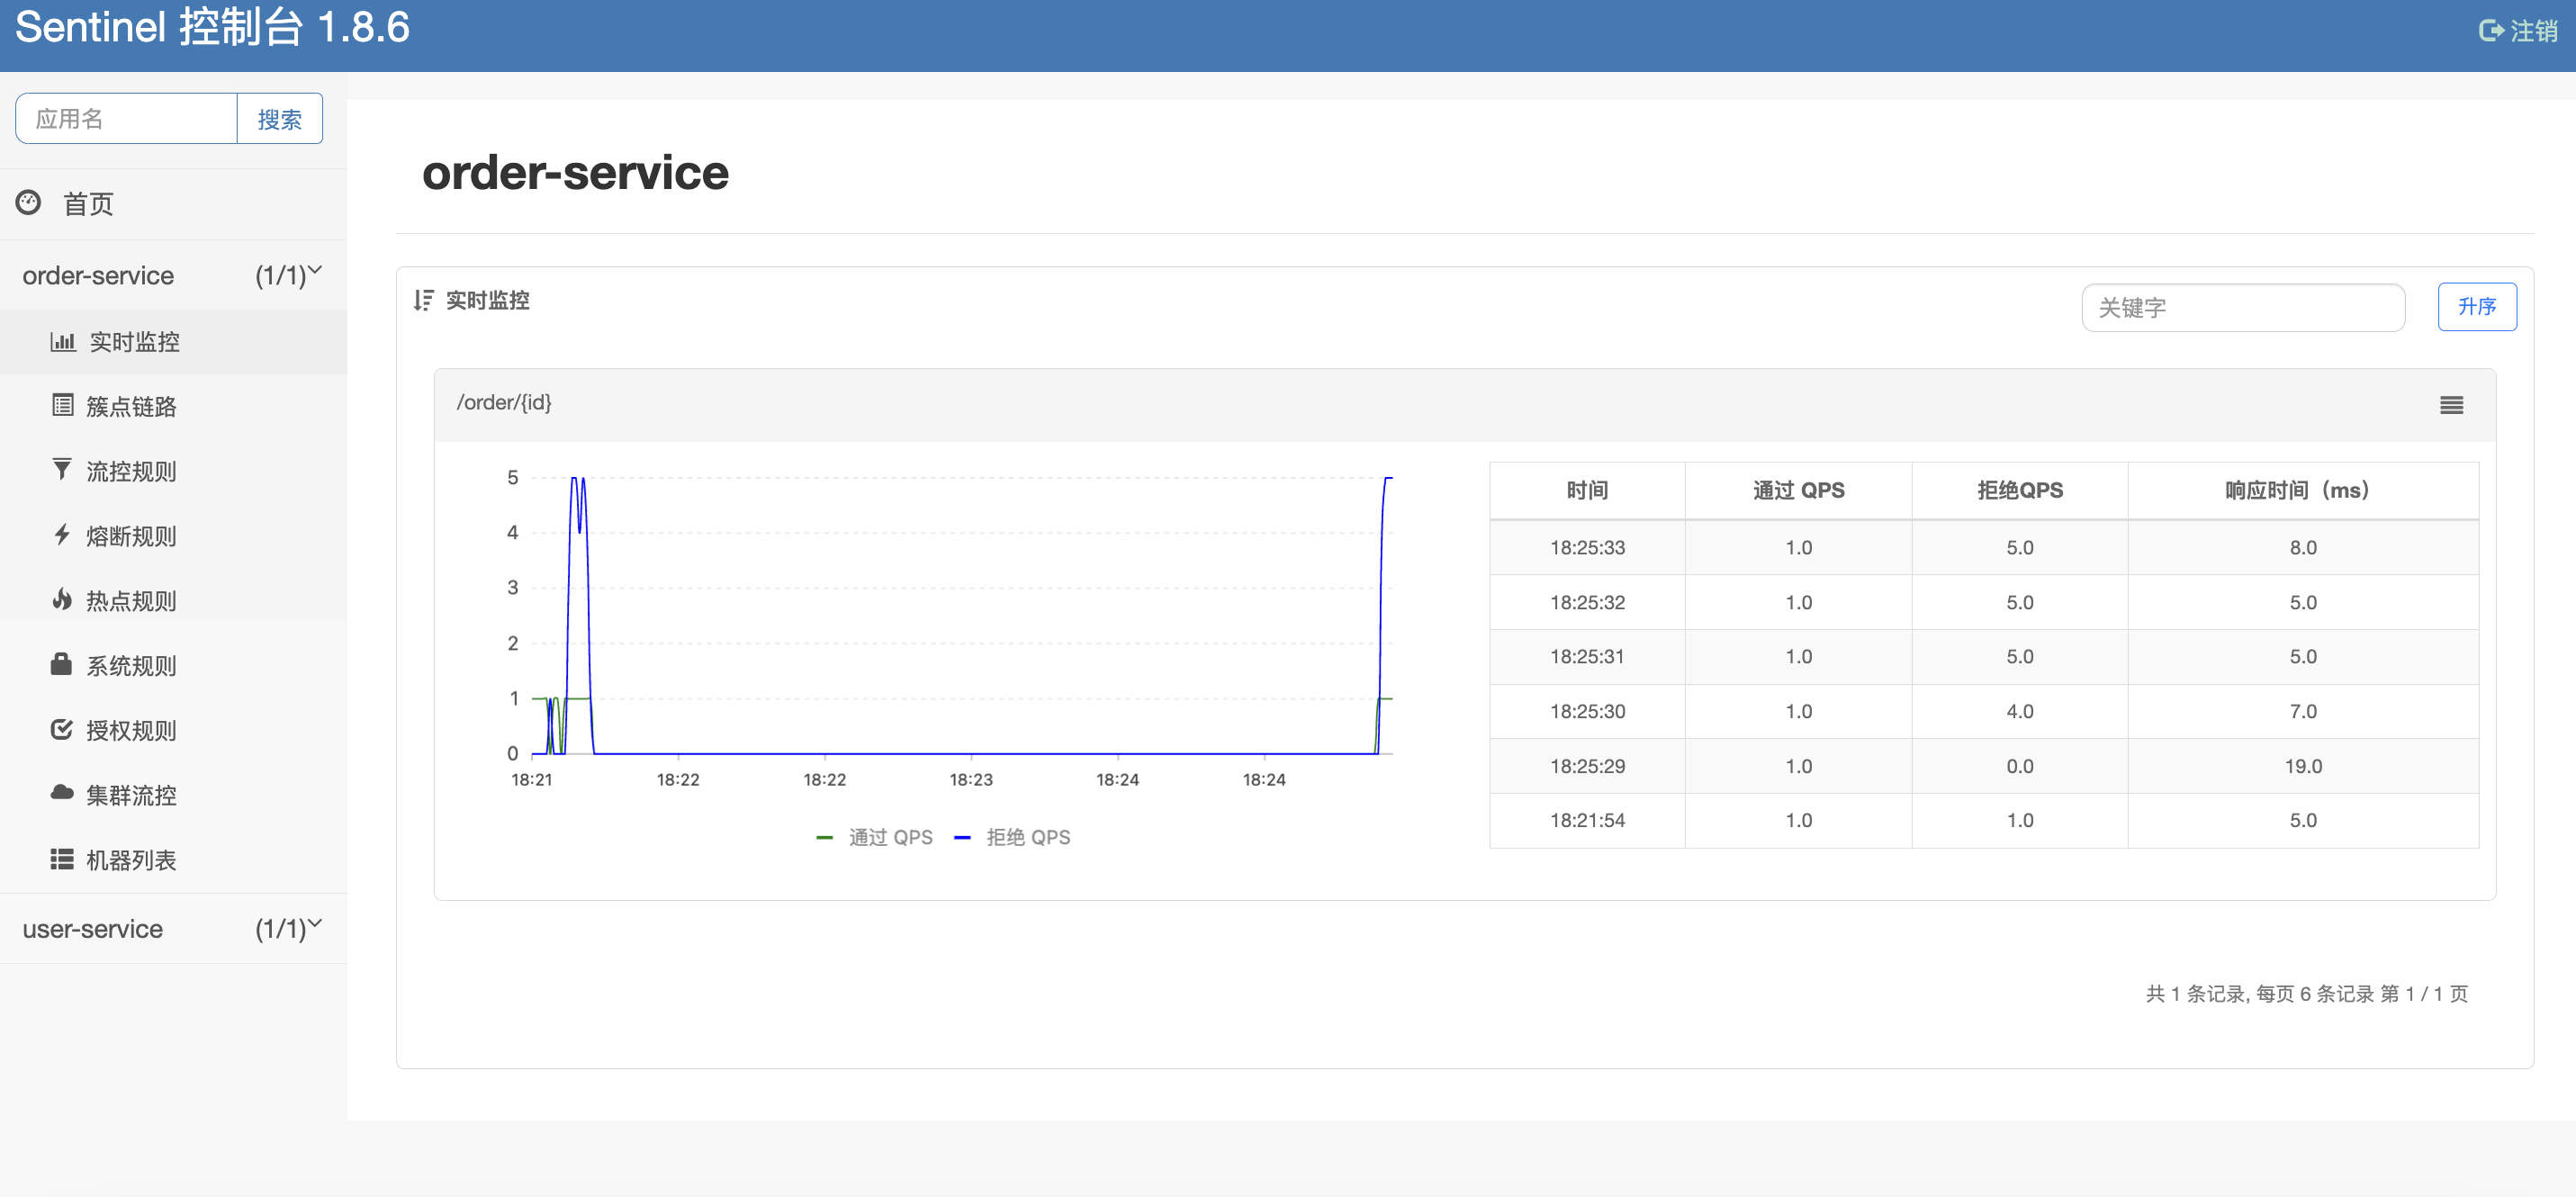Screen dimensions: 2576x1197
Task: Click the hotspot rules flame icon
Action: click(62, 600)
